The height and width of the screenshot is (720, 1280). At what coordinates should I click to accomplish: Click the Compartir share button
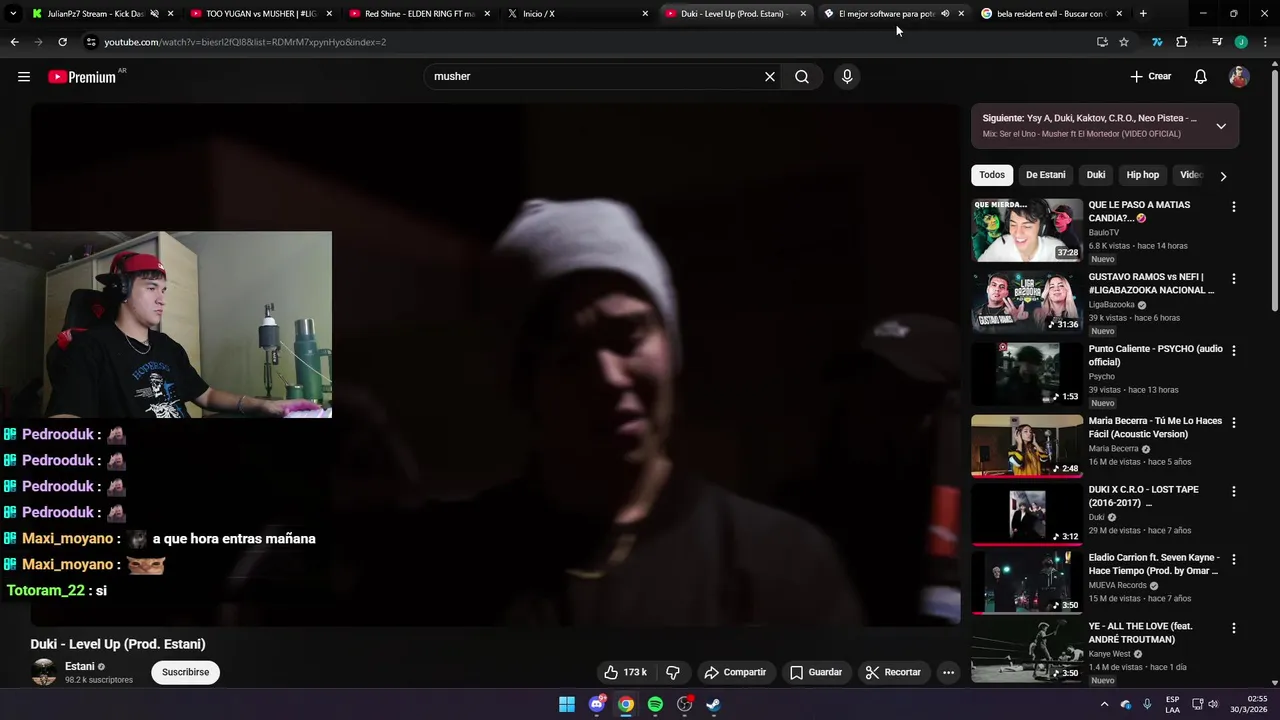[x=735, y=672]
